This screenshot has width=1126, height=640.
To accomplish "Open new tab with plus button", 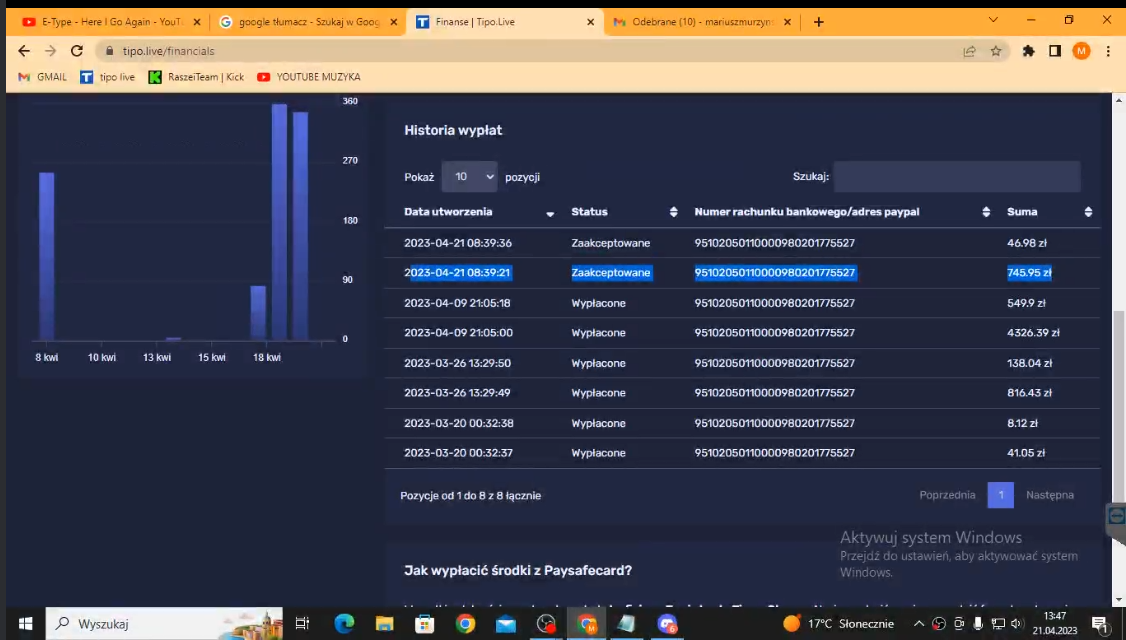I will 819,22.
